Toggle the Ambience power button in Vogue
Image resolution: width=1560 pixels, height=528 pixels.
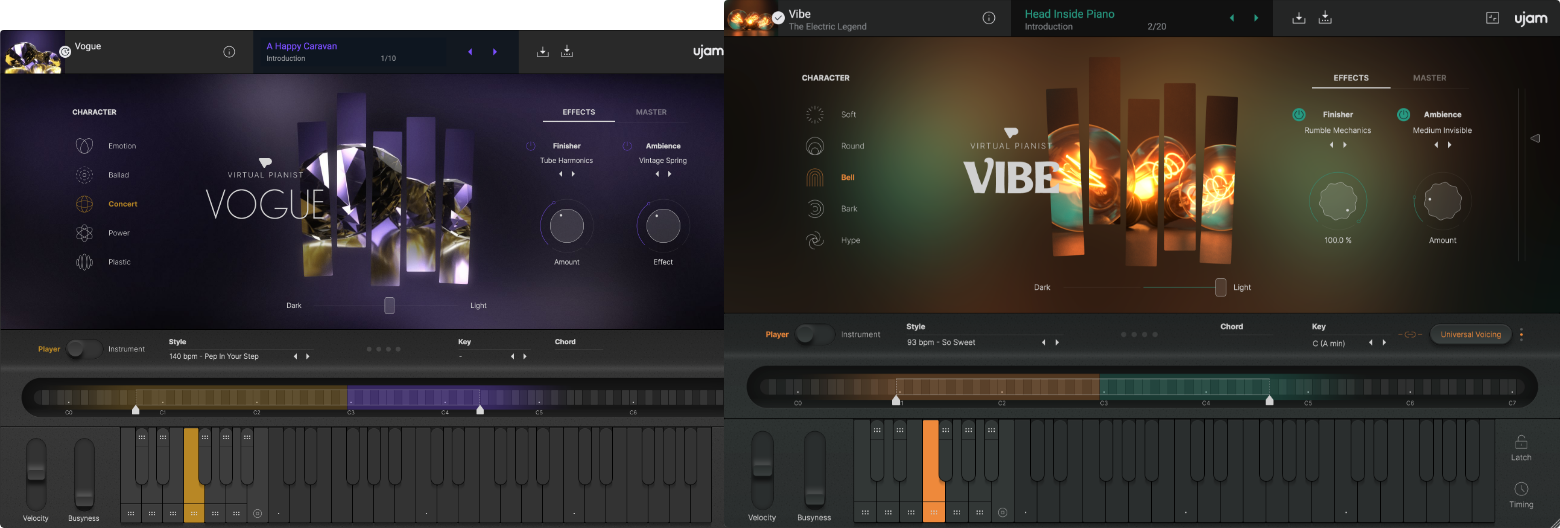pos(626,146)
